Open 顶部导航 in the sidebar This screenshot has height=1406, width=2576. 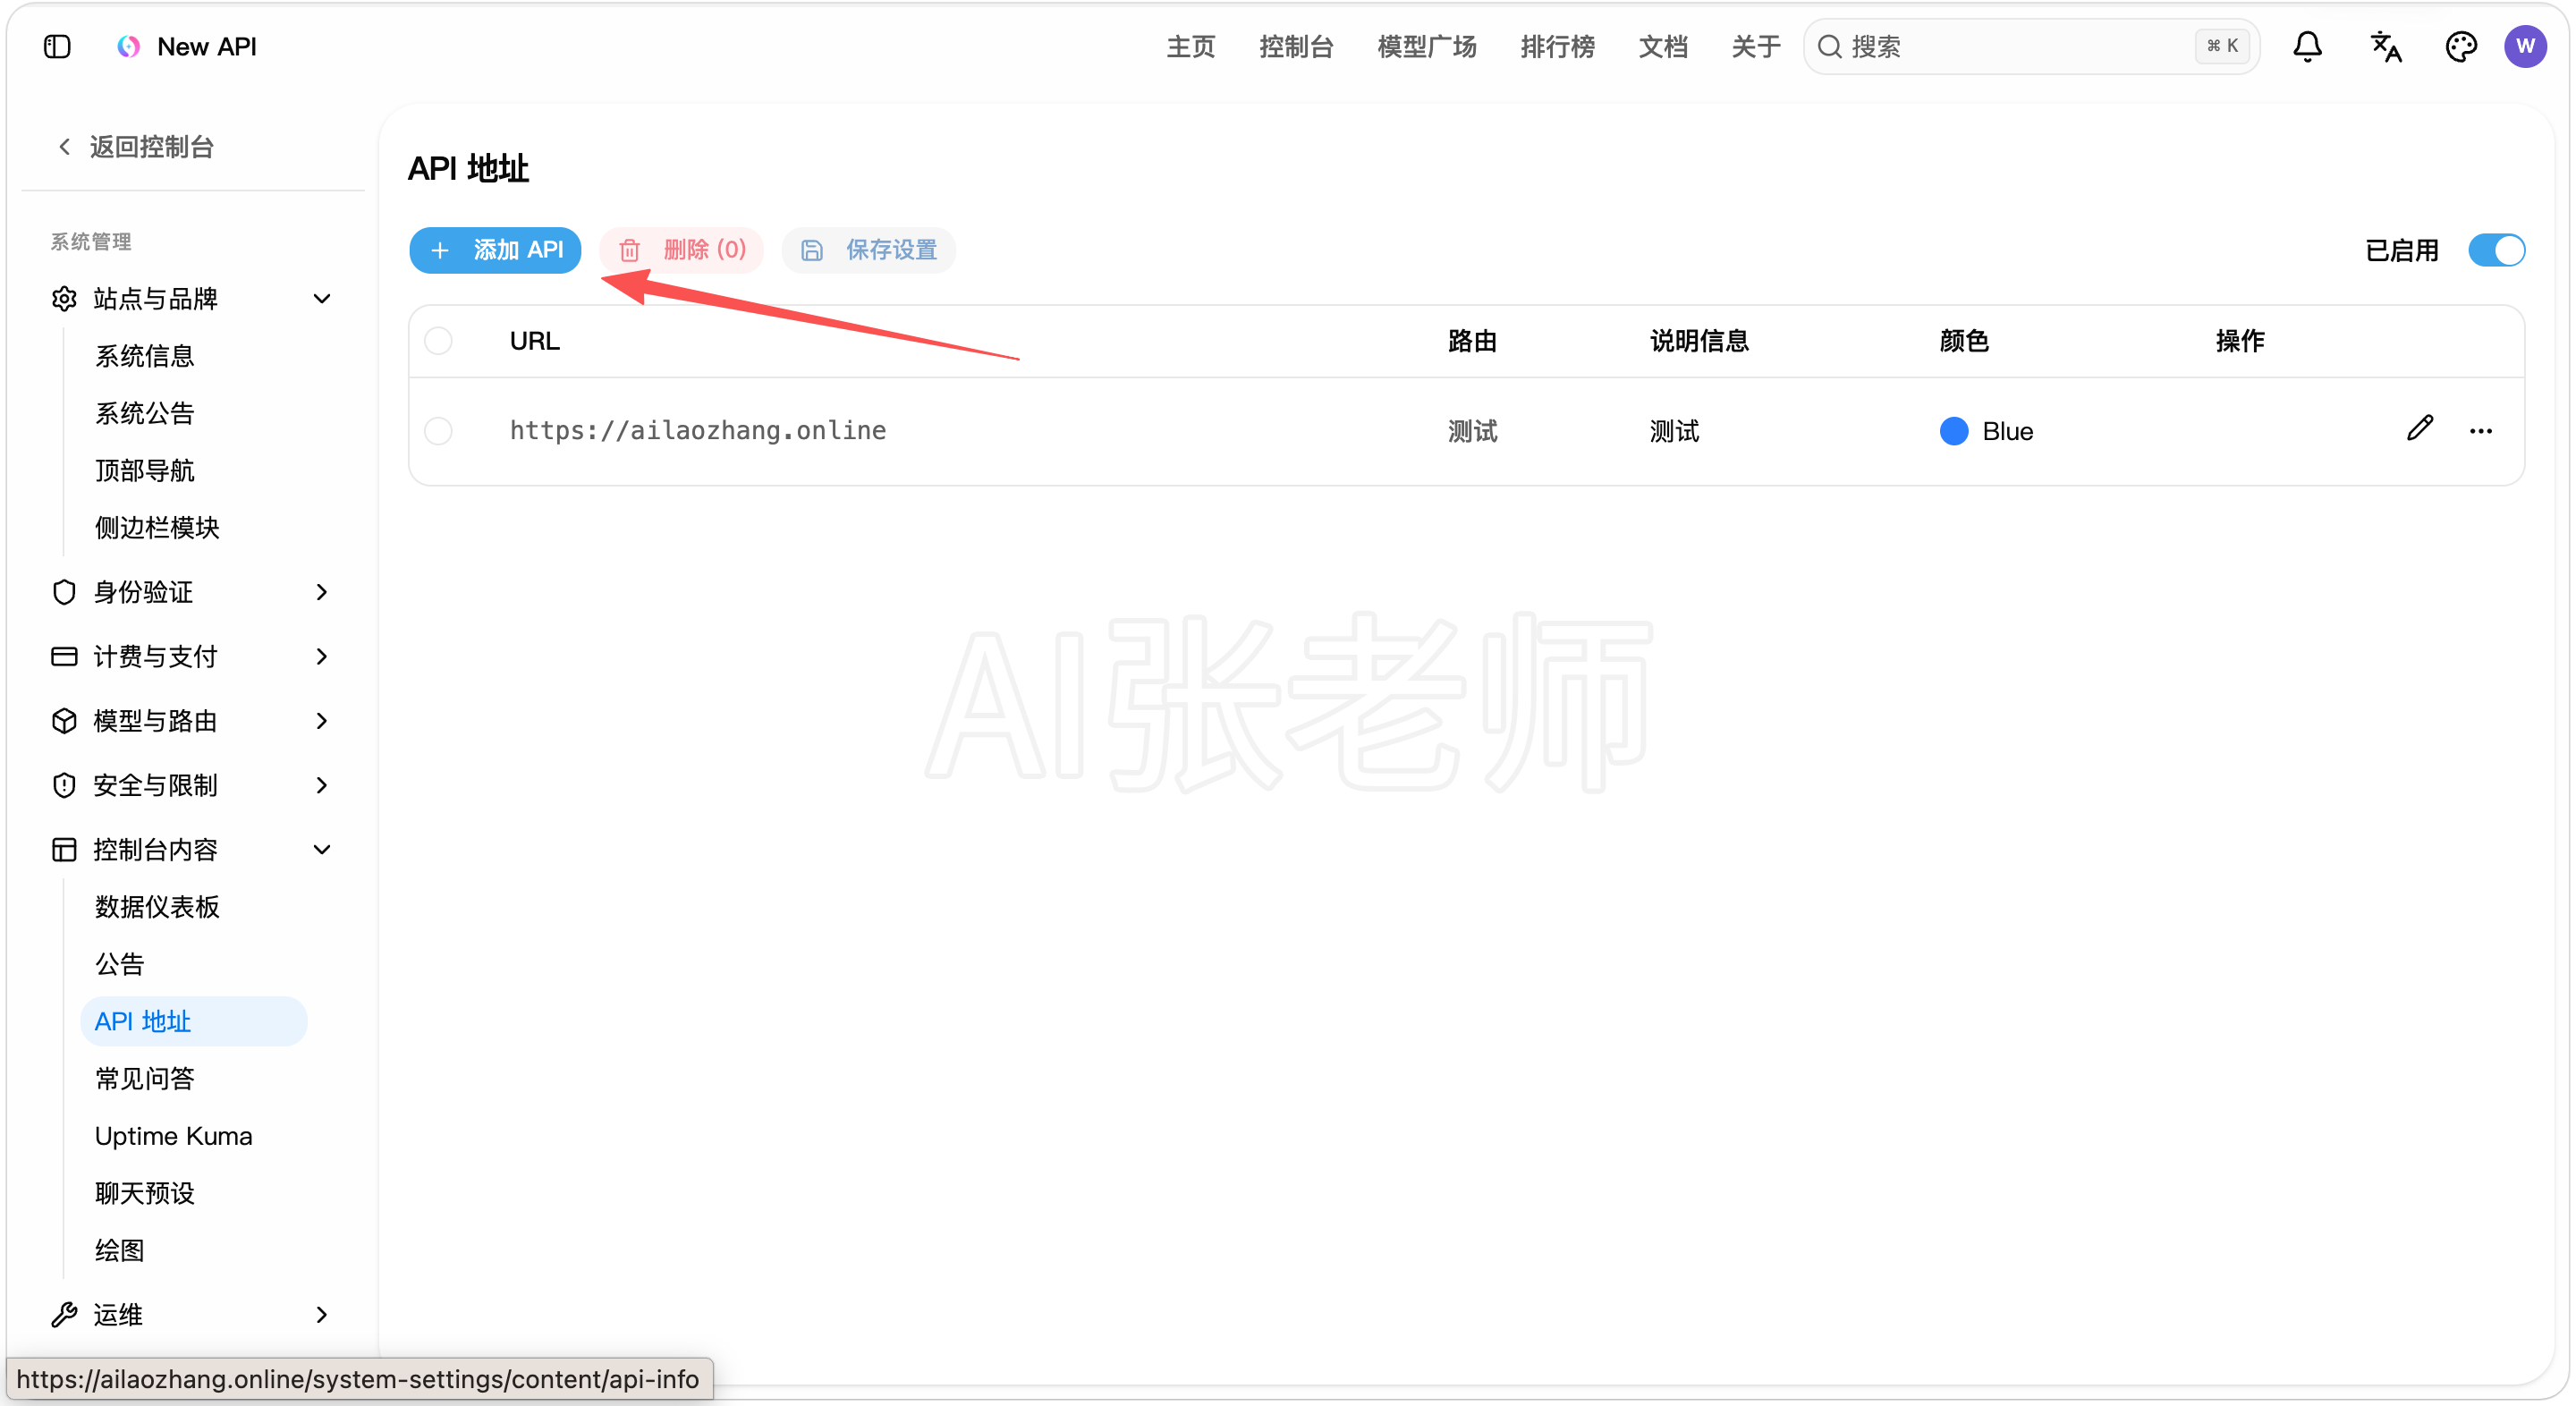point(144,470)
